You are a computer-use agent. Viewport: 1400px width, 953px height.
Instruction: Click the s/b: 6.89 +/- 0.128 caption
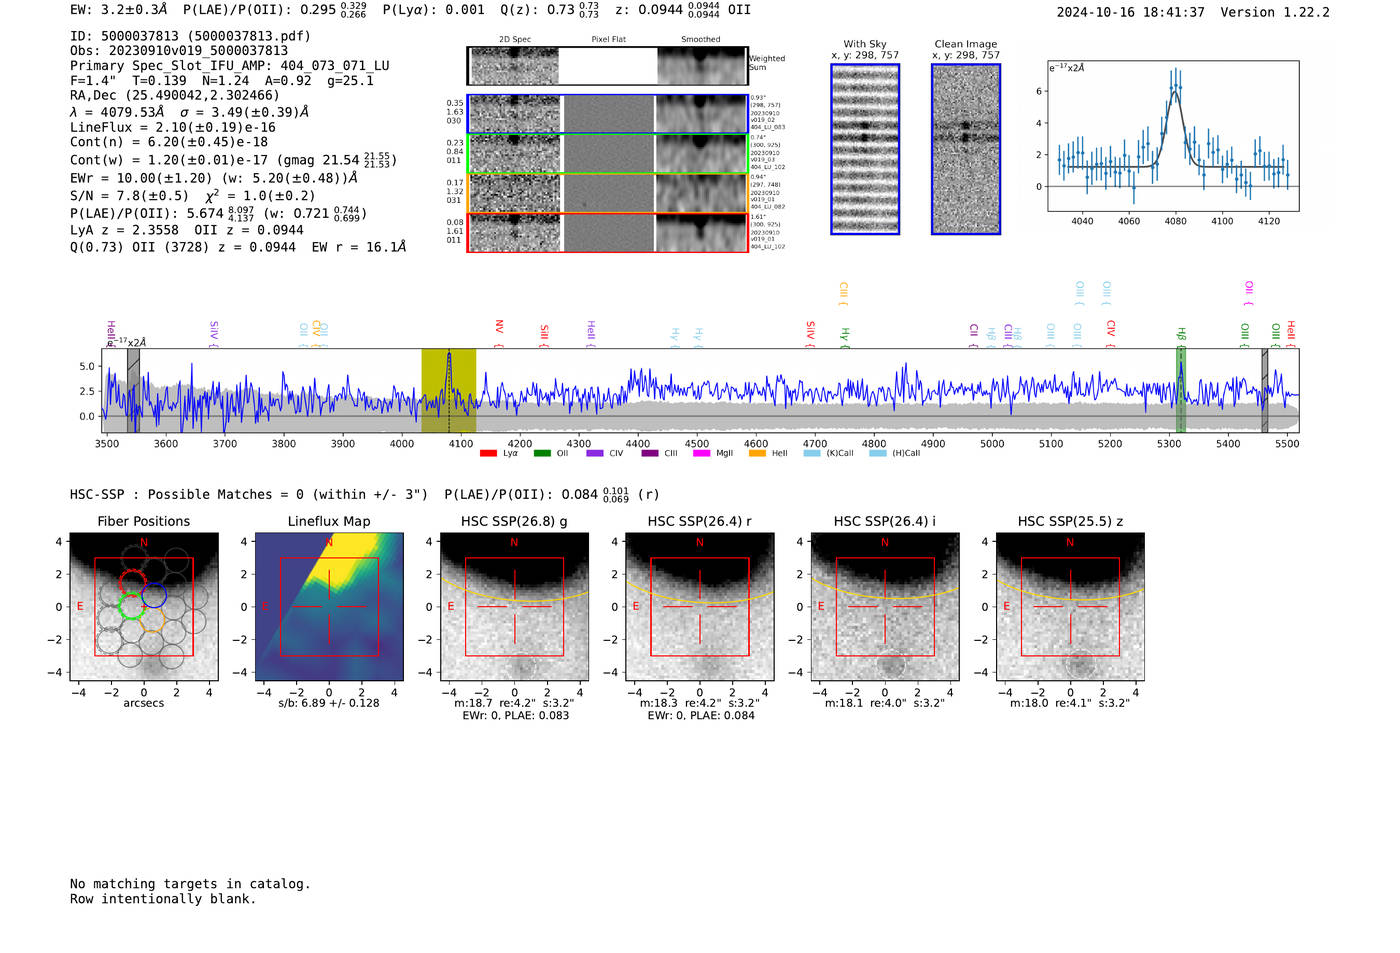[329, 703]
